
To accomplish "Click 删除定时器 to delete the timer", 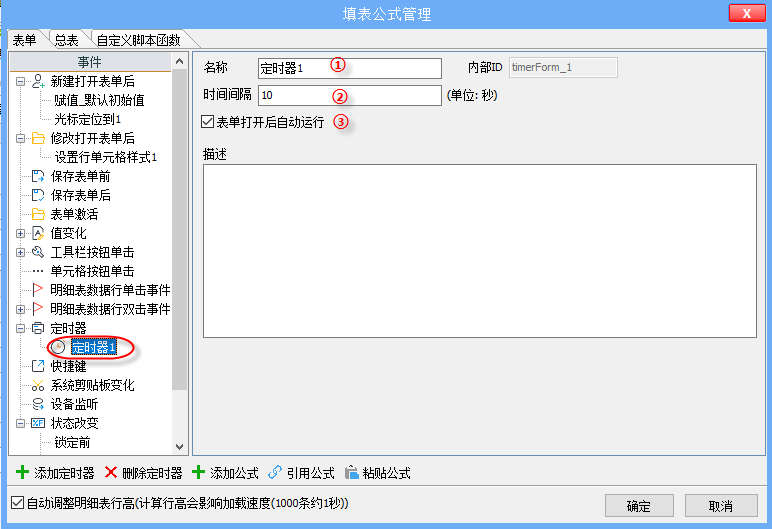I will tap(143, 473).
